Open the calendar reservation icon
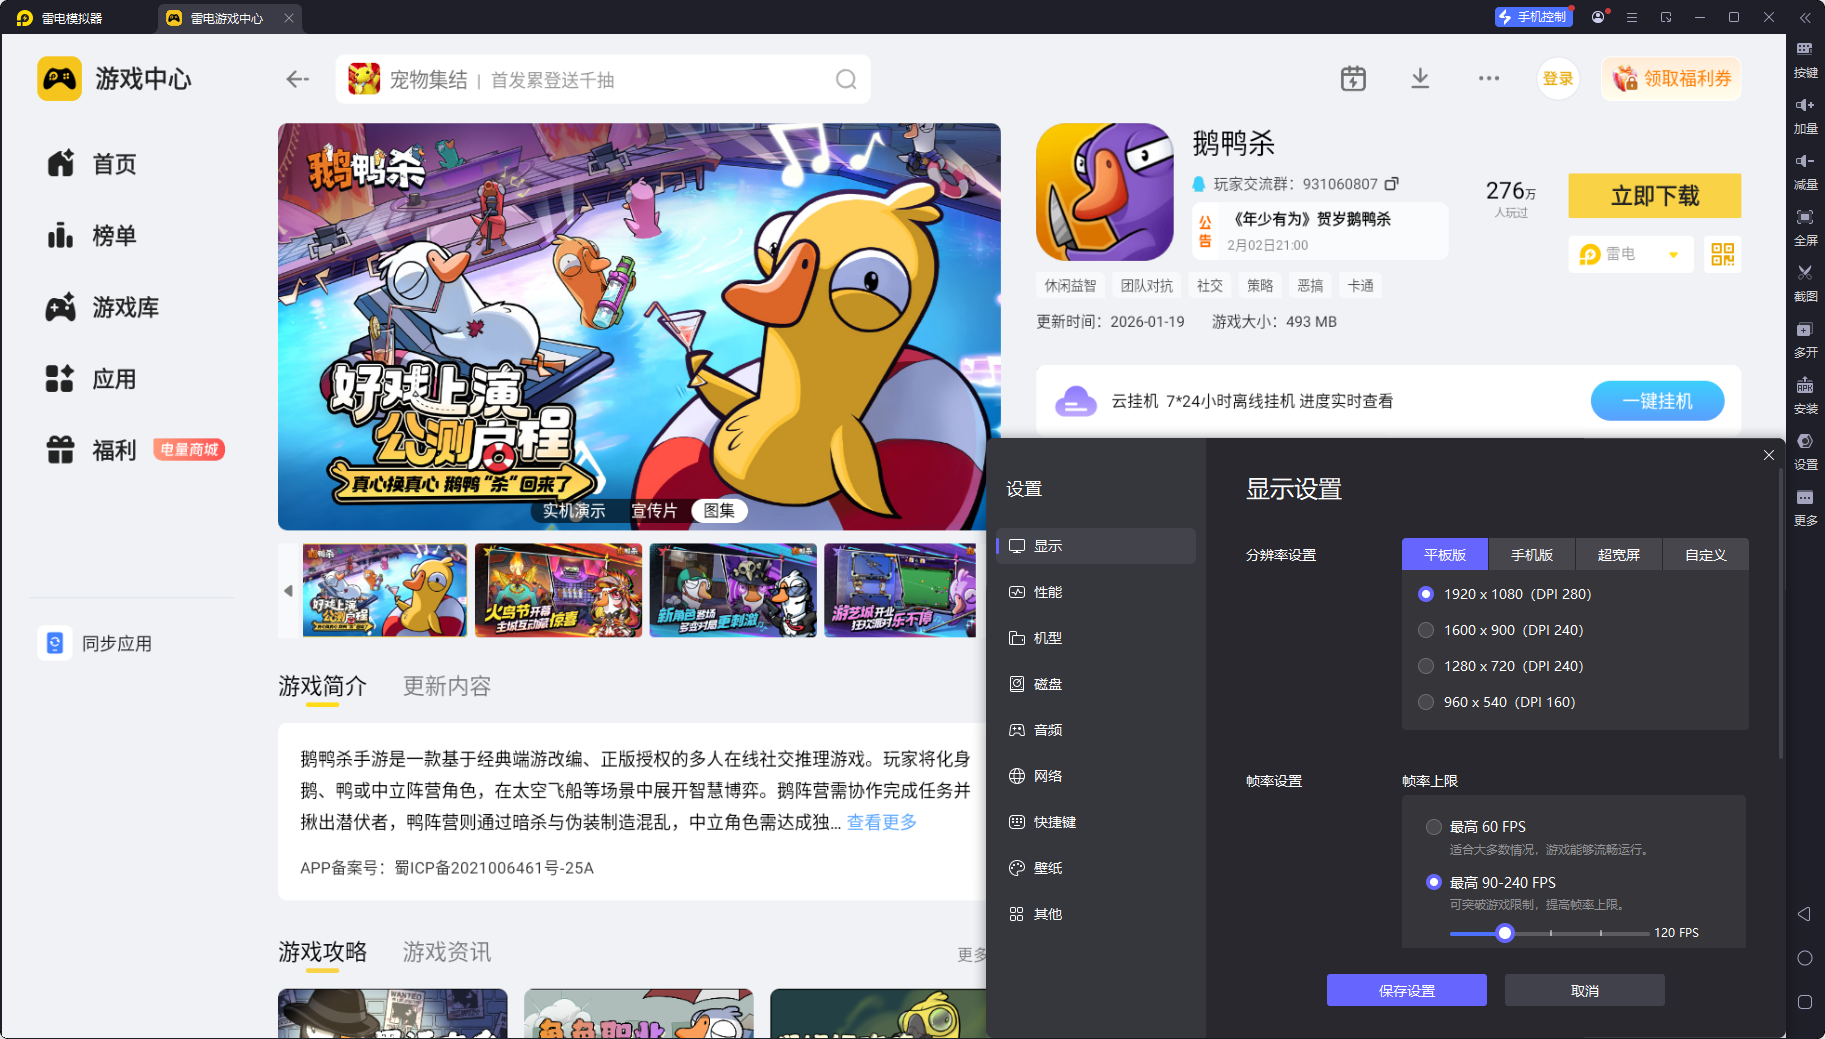The height and width of the screenshot is (1039, 1825). (1353, 78)
